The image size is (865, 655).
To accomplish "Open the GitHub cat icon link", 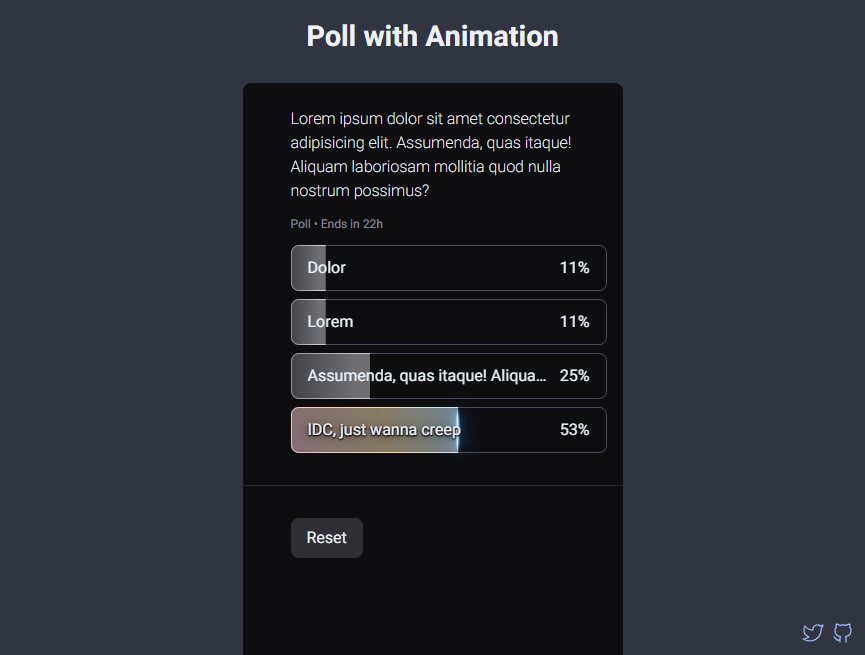I will click(x=842, y=632).
